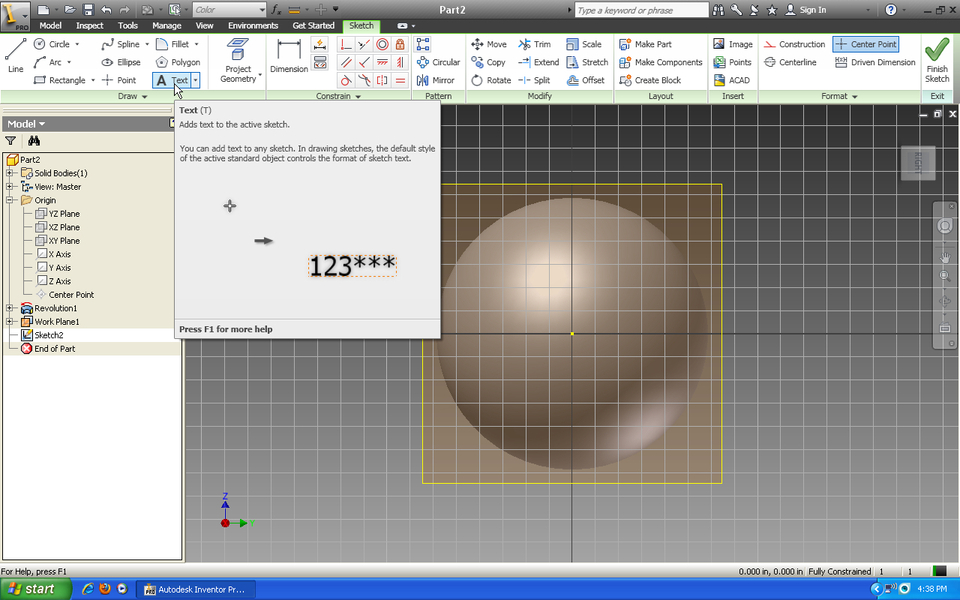Toggle Driven Dimension mode
Image resolution: width=960 pixels, height=600 pixels.
click(x=875, y=62)
